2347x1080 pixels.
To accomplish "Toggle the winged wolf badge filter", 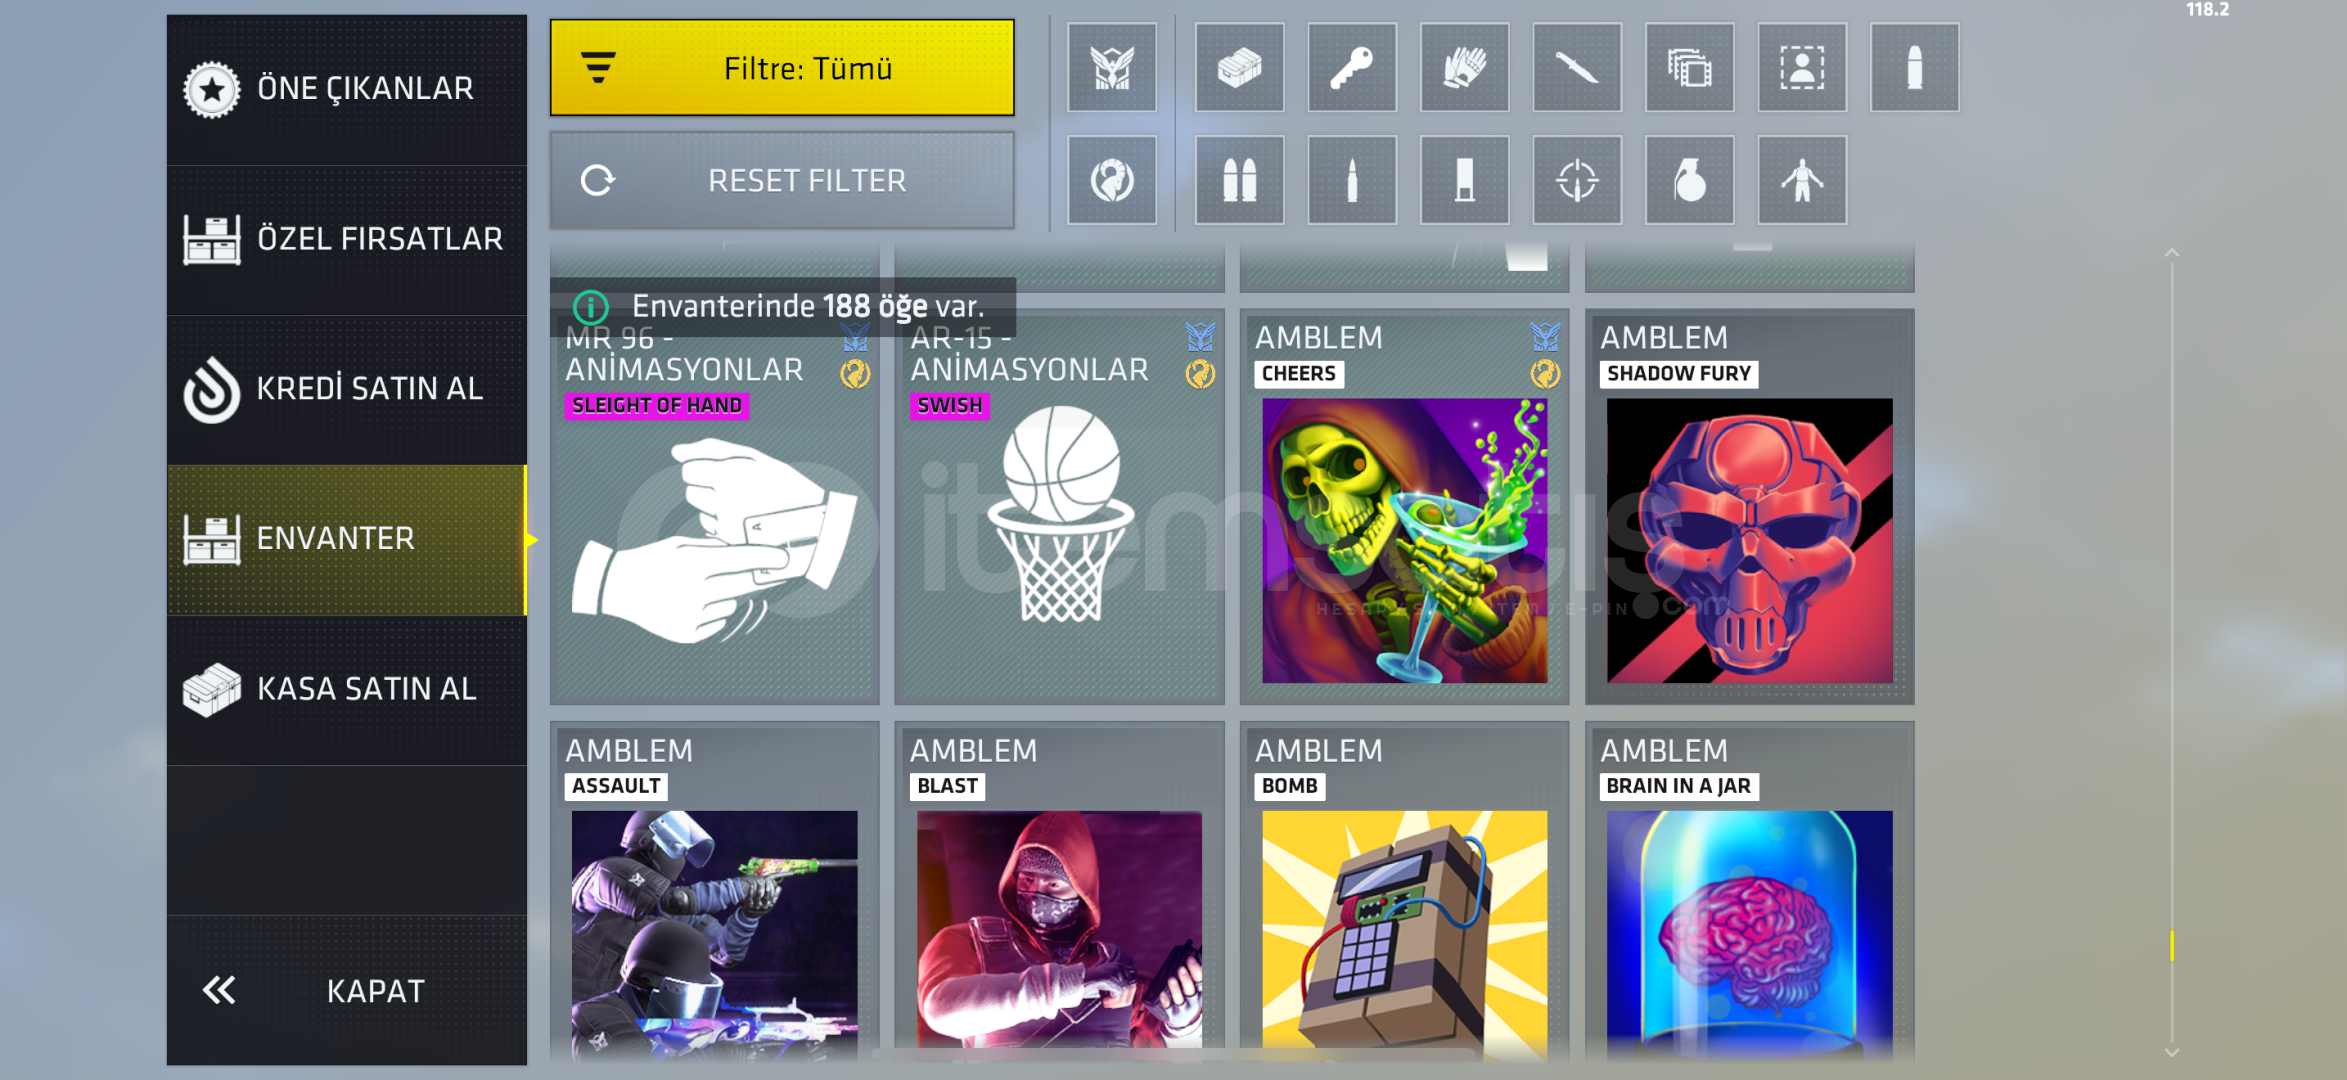I will pos(1112,68).
